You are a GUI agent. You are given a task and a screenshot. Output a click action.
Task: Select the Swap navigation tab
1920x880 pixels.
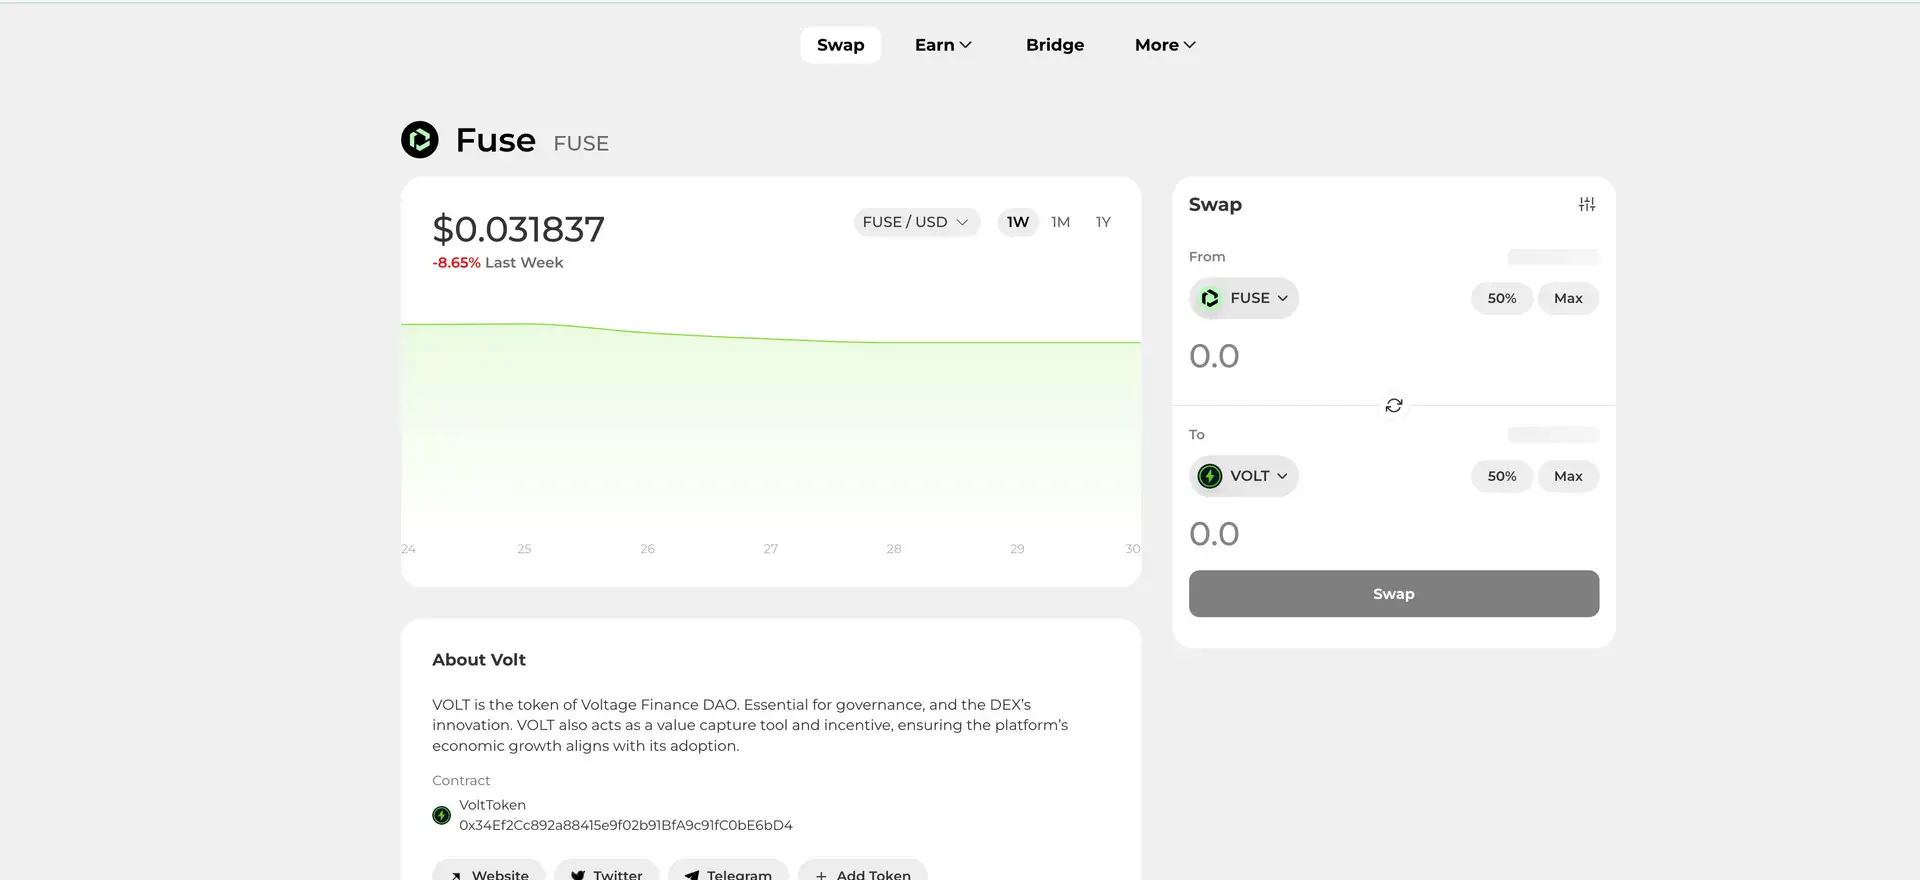tap(840, 45)
